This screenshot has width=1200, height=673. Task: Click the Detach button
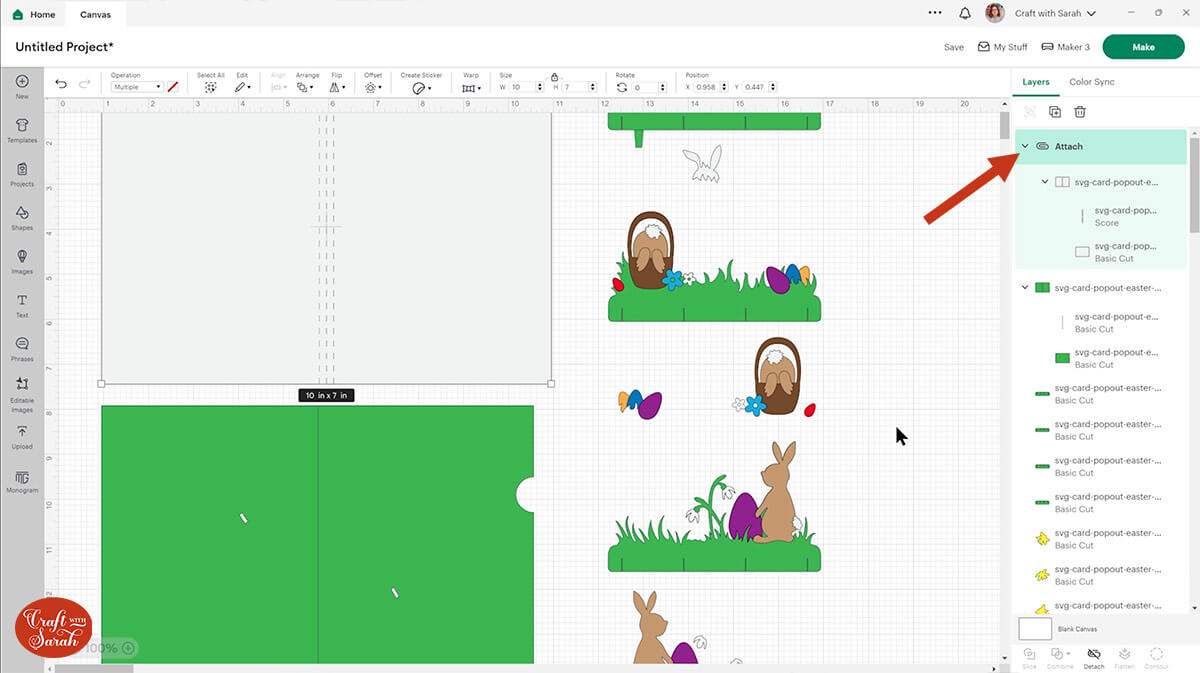click(1094, 657)
